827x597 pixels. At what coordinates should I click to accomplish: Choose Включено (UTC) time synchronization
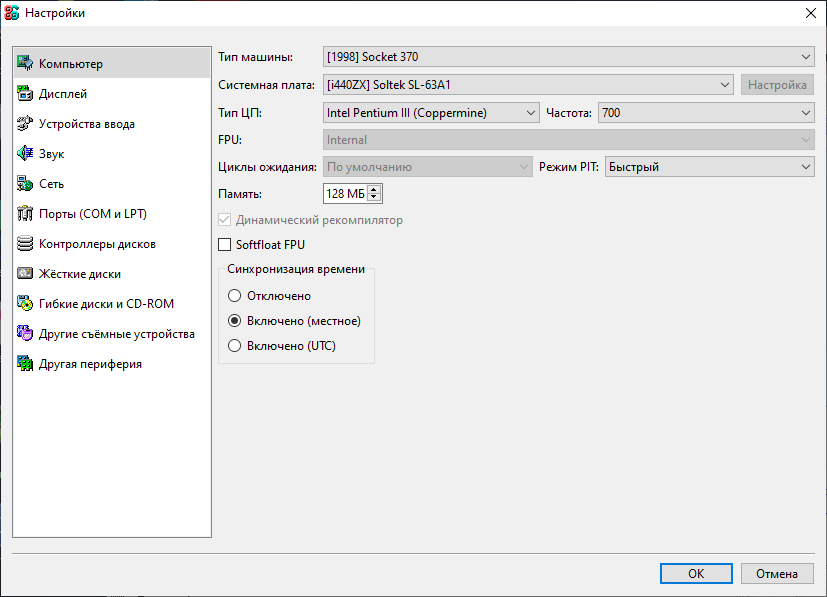coord(235,346)
